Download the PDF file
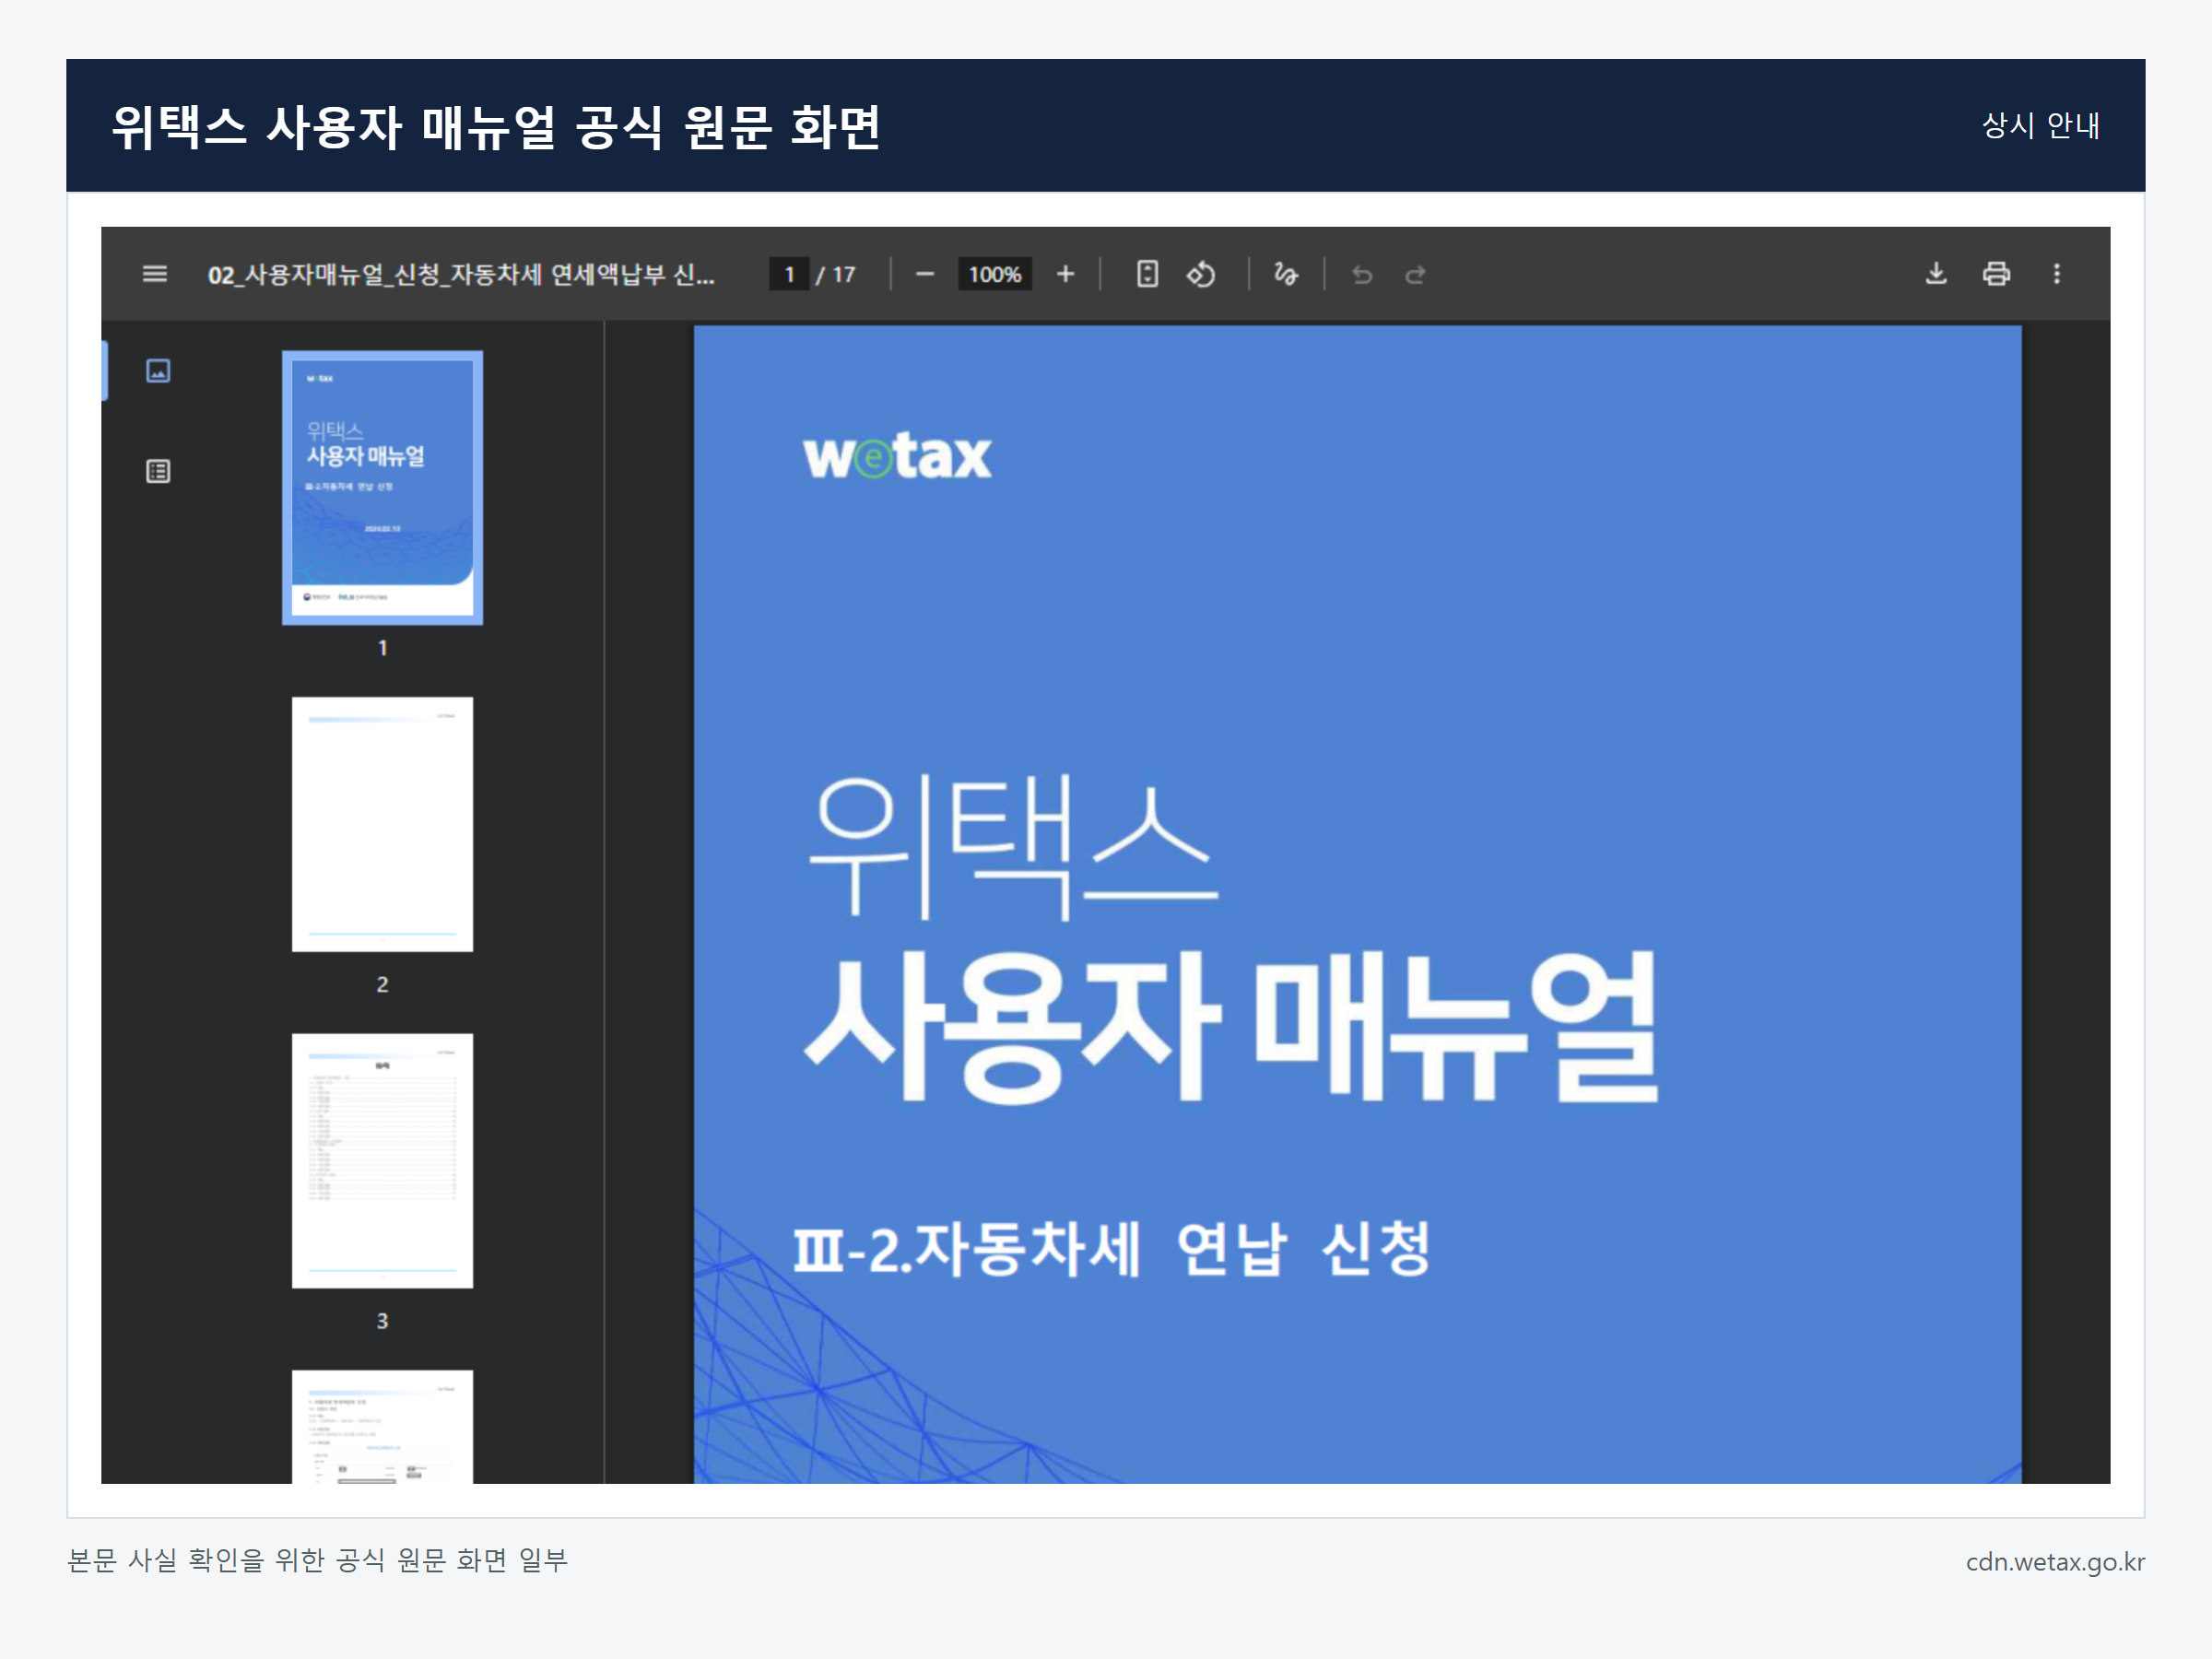 point(1936,274)
